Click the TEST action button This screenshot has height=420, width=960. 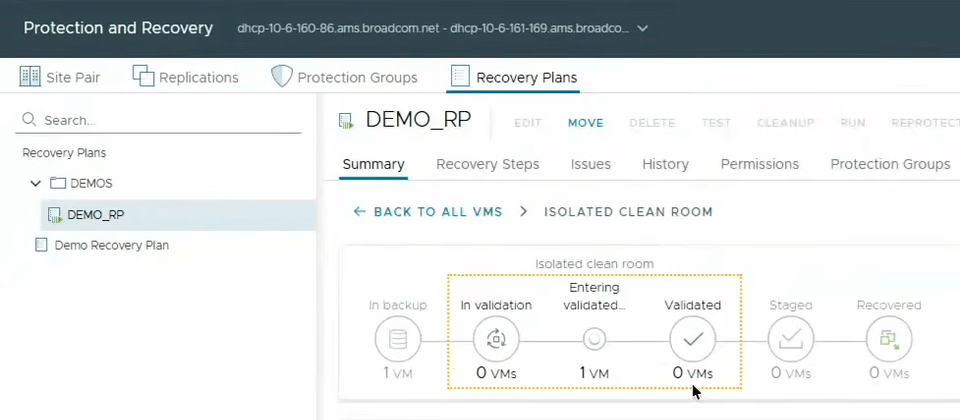pyautogui.click(x=716, y=123)
